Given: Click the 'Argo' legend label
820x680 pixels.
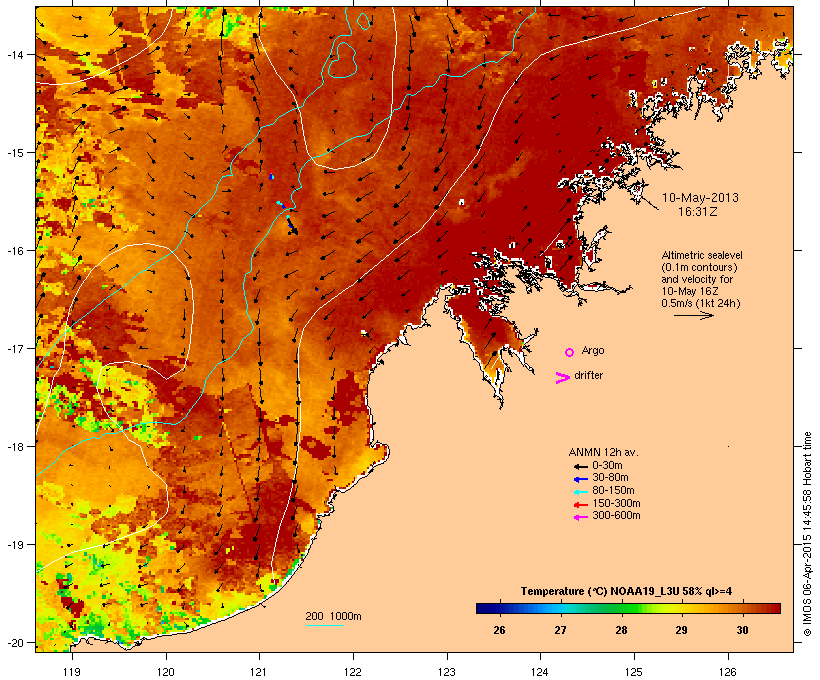Looking at the screenshot, I should pyautogui.click(x=593, y=351).
